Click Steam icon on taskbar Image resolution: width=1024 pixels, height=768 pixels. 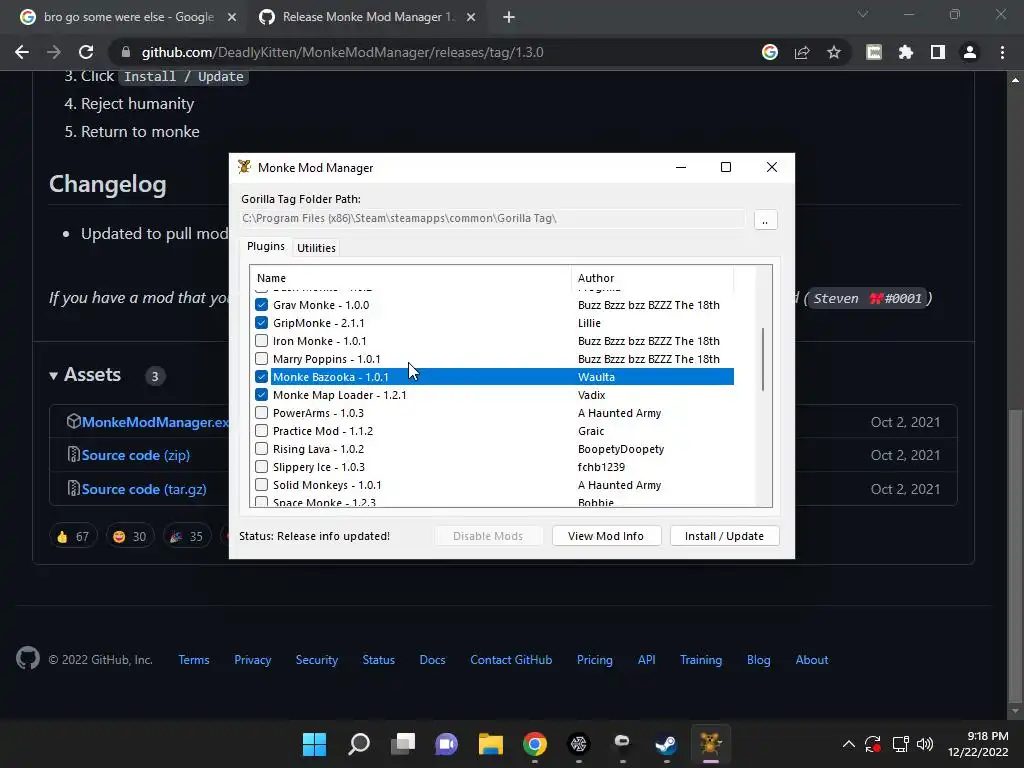[666, 744]
